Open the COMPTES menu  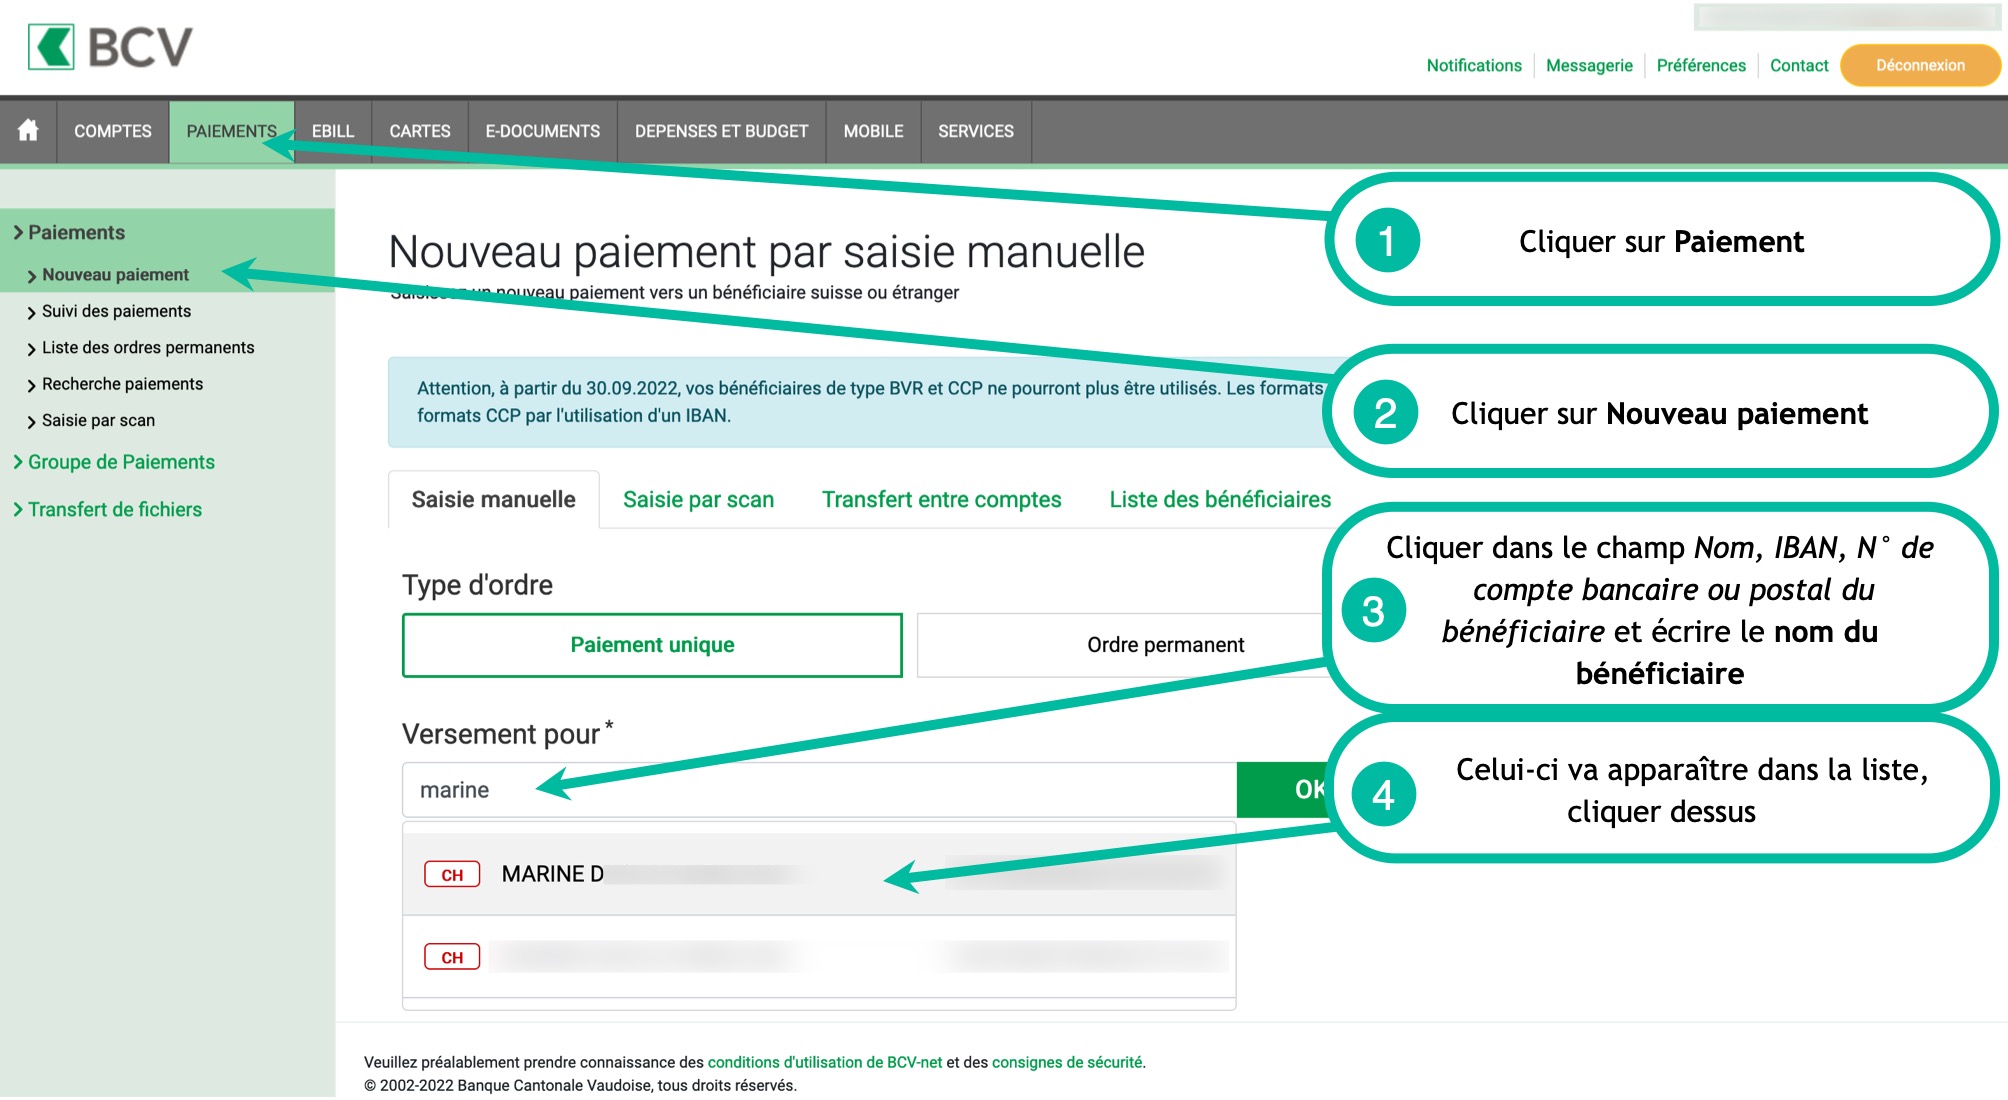[x=112, y=131]
